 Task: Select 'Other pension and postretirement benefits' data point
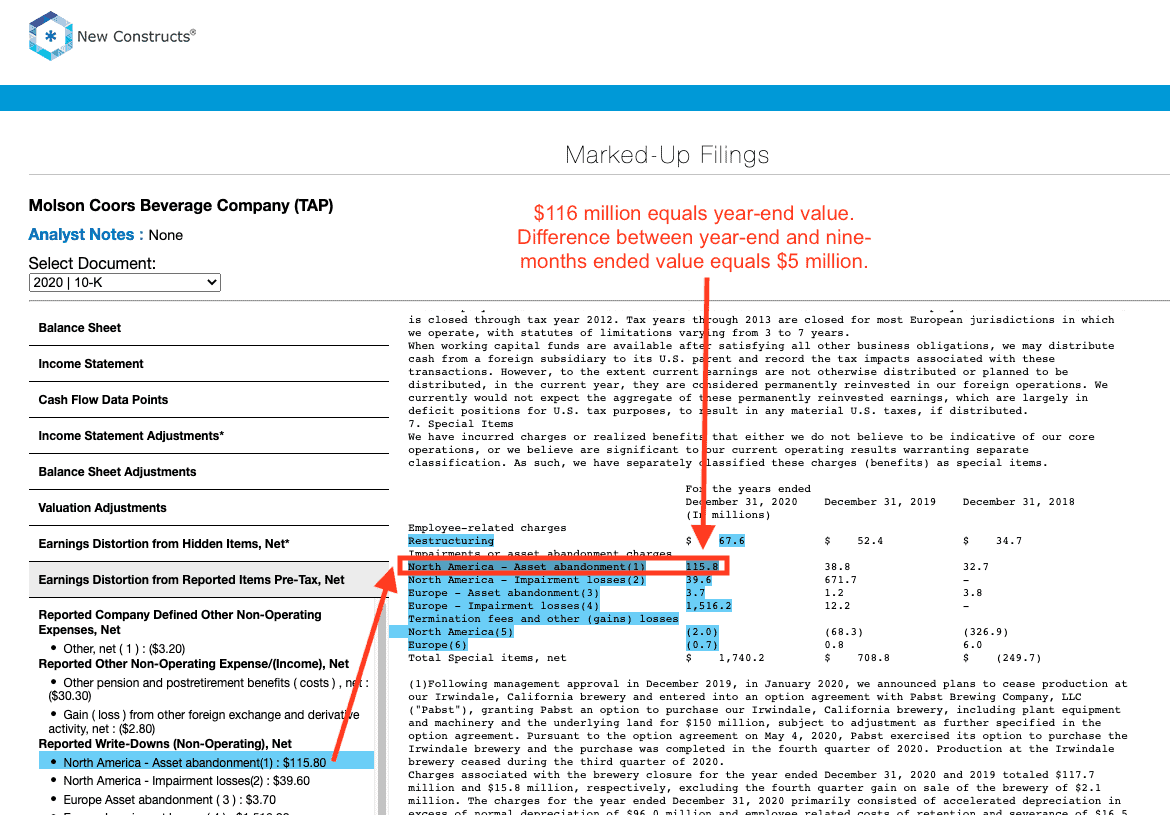209,689
